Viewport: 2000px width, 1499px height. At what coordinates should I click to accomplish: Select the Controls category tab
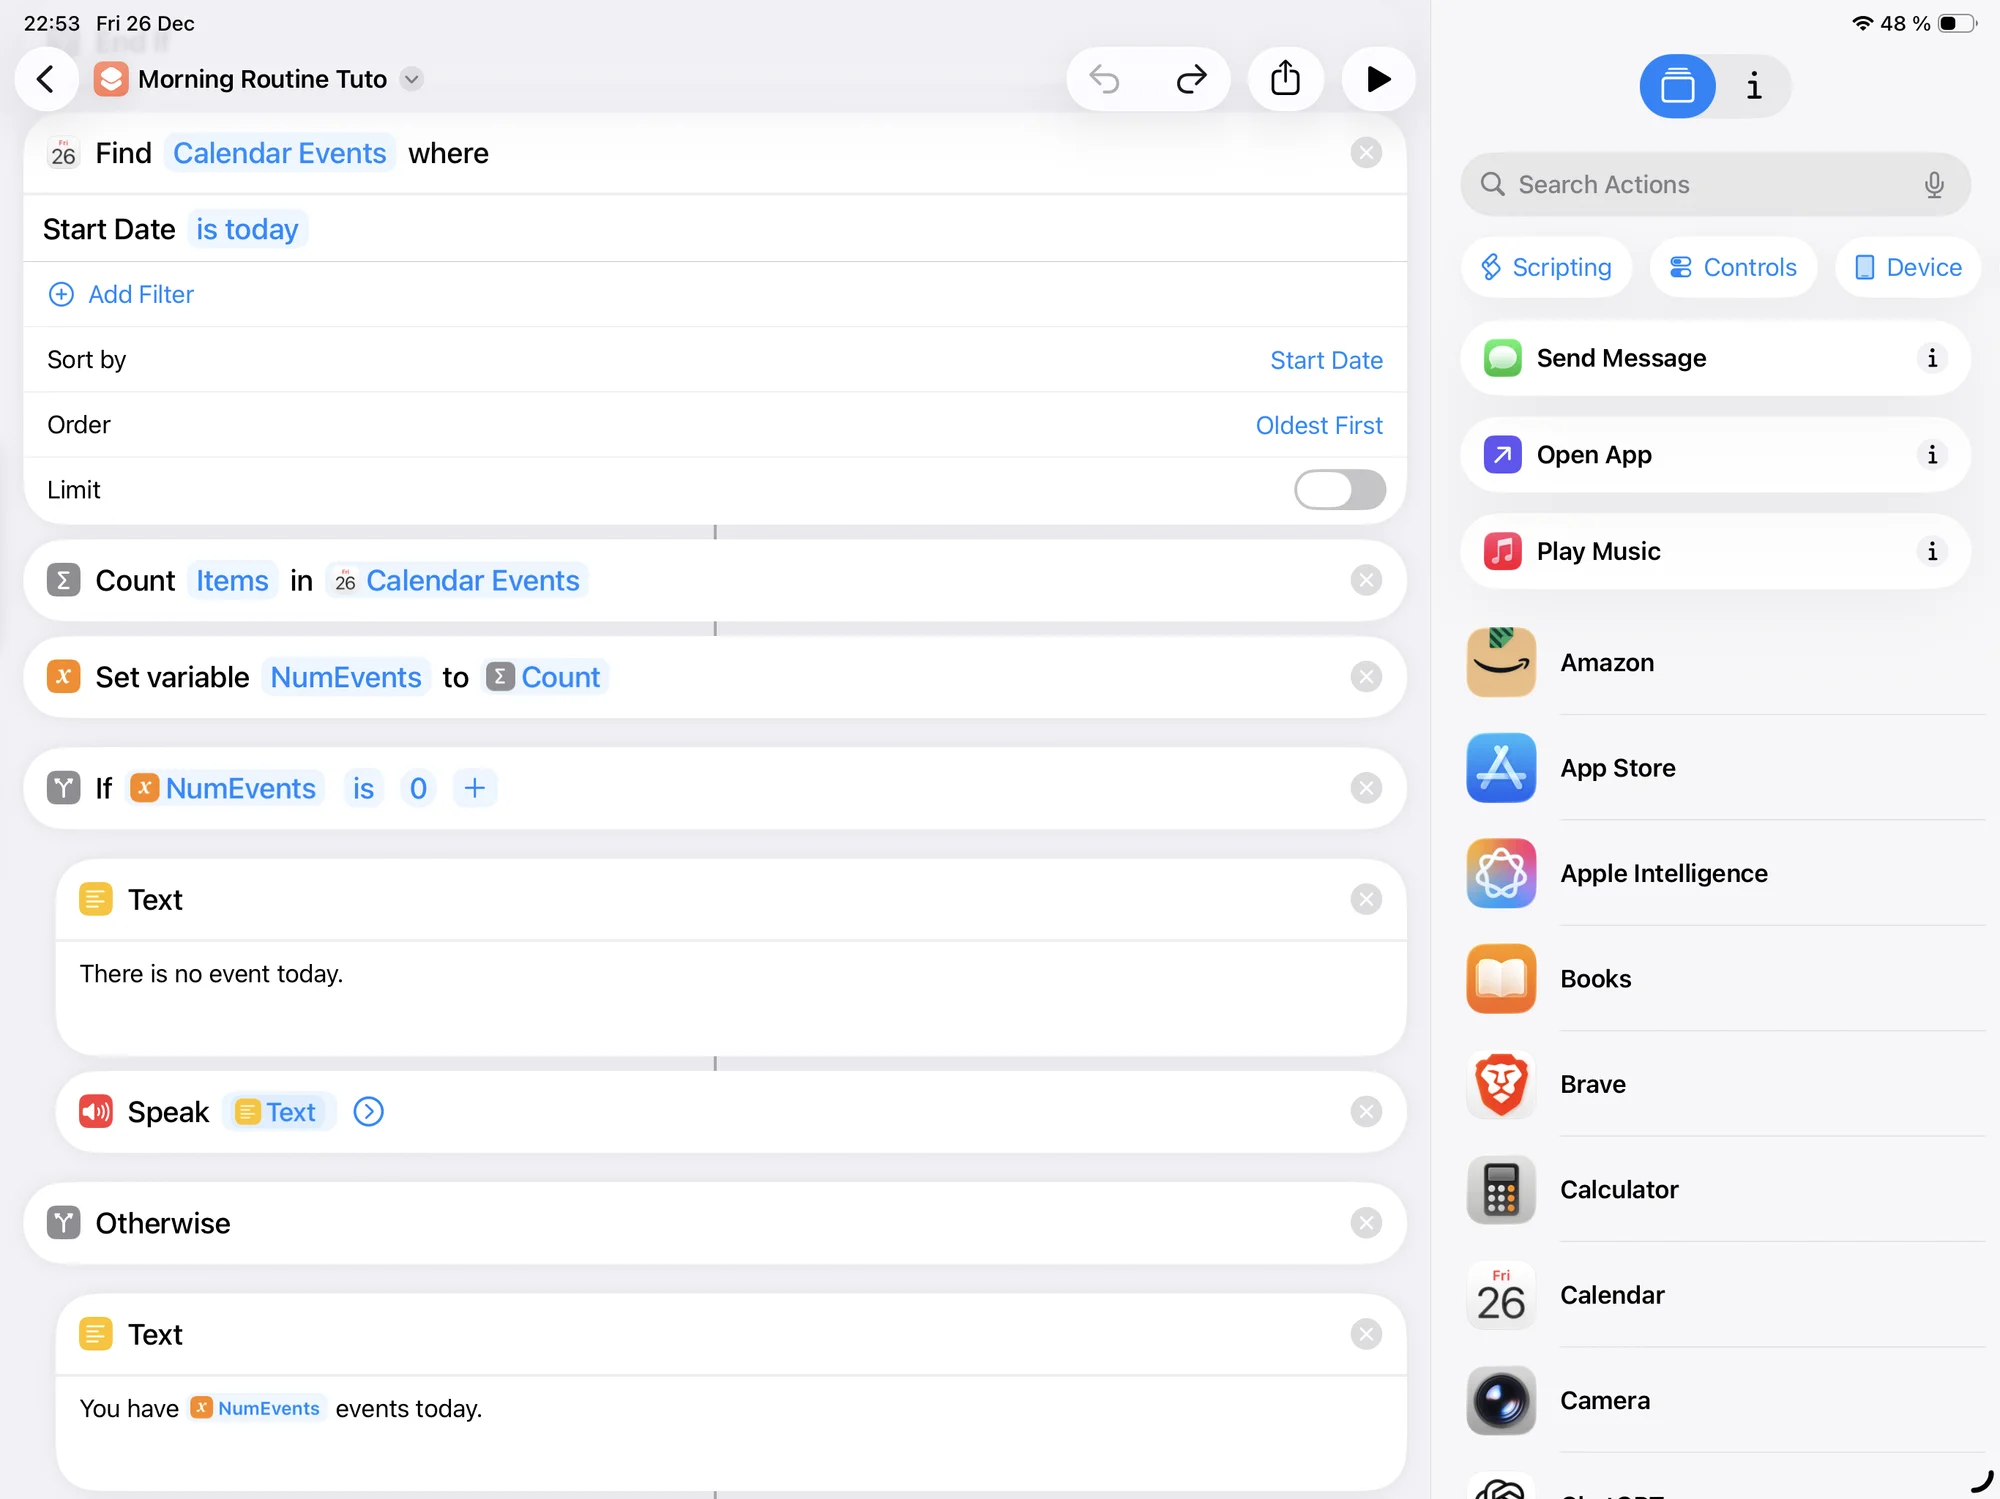click(1733, 267)
